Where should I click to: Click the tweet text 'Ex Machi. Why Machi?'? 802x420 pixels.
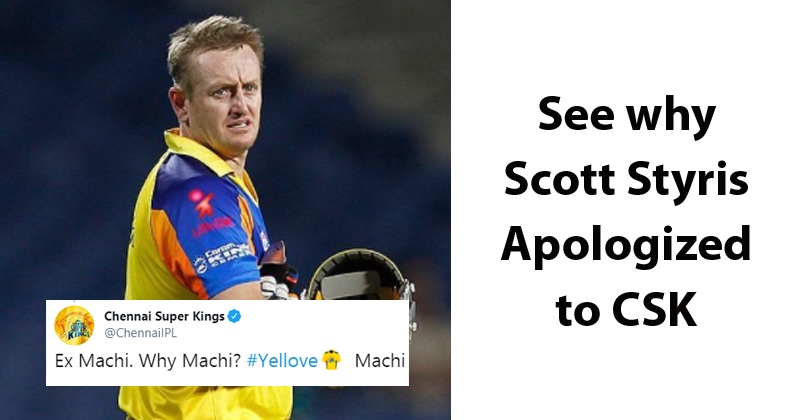147,361
